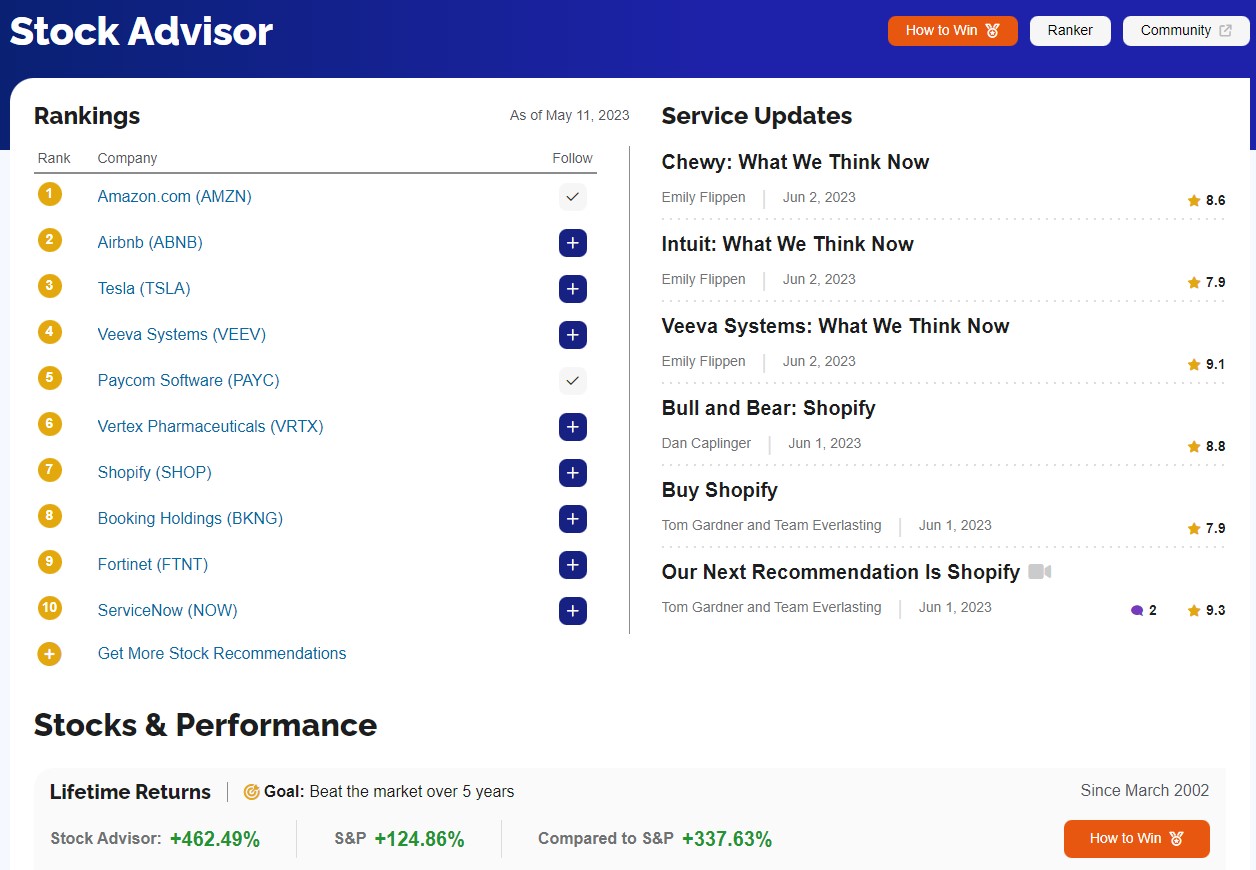The height and width of the screenshot is (870, 1256).
Task: Open the Bull and Bear: Shopify article
Action: point(768,408)
